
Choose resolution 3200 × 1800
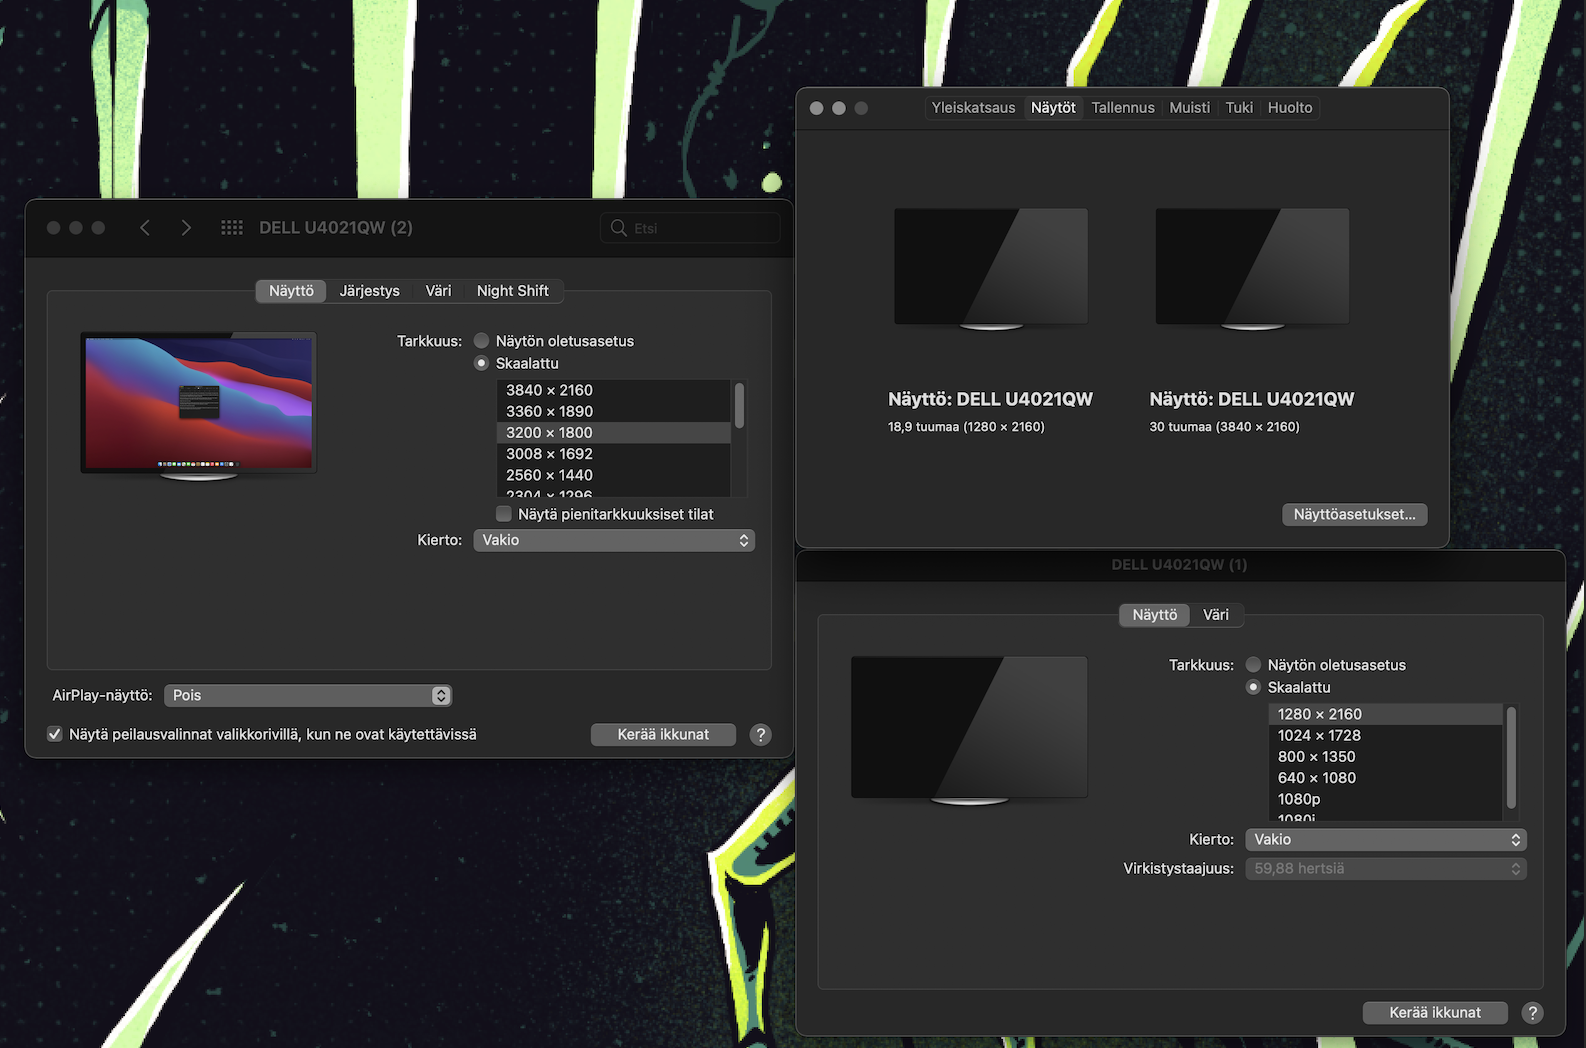tap(614, 433)
